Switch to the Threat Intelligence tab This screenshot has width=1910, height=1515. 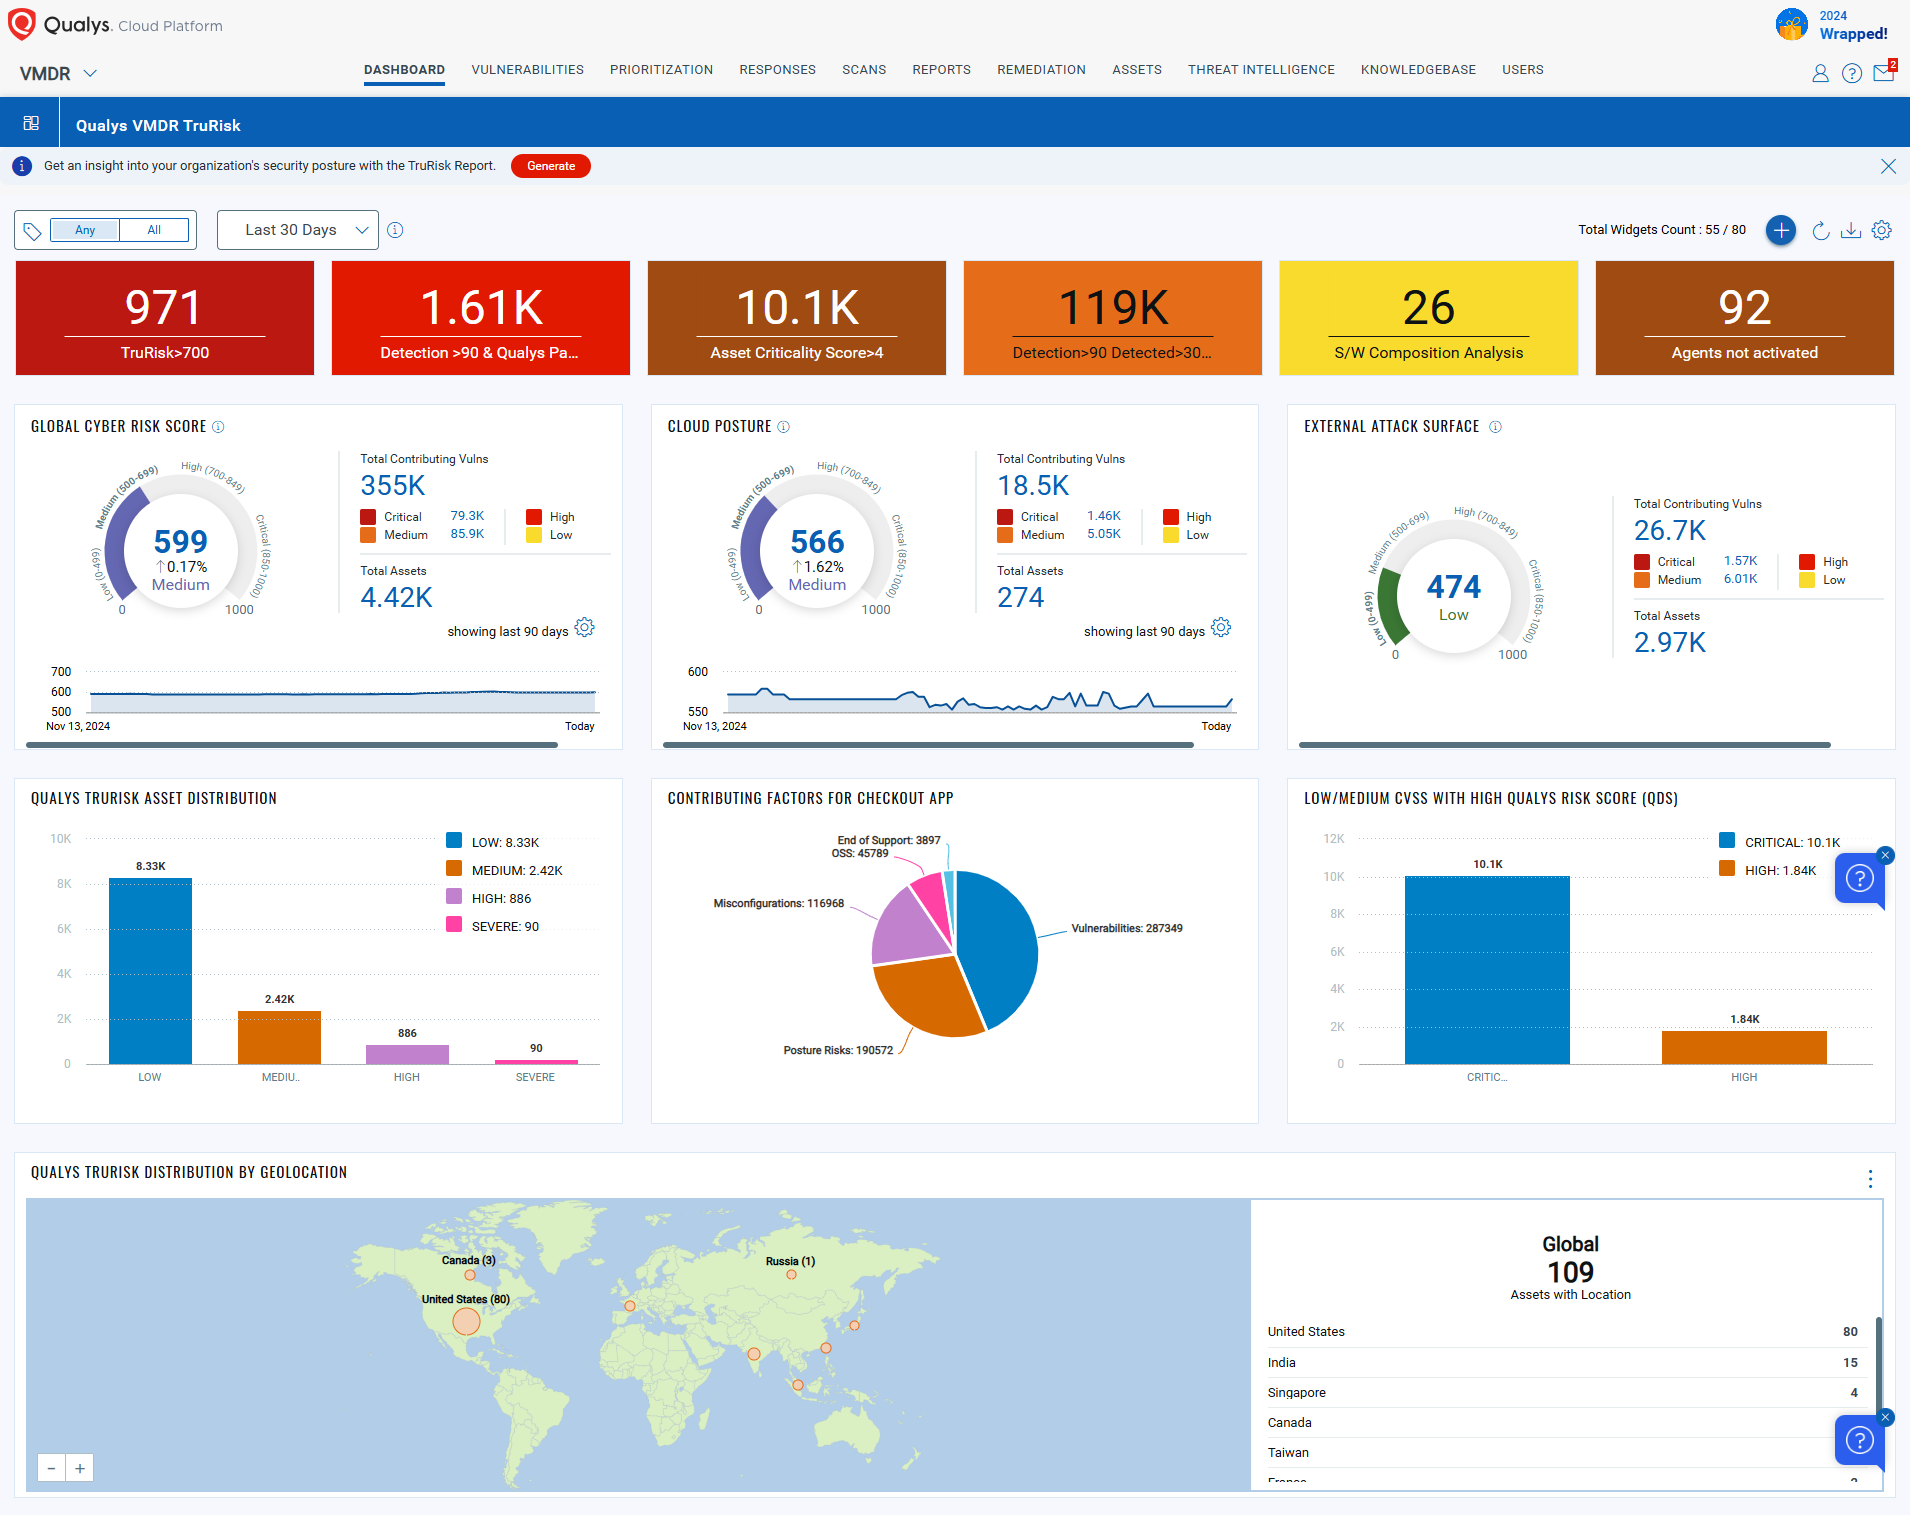pos(1260,70)
